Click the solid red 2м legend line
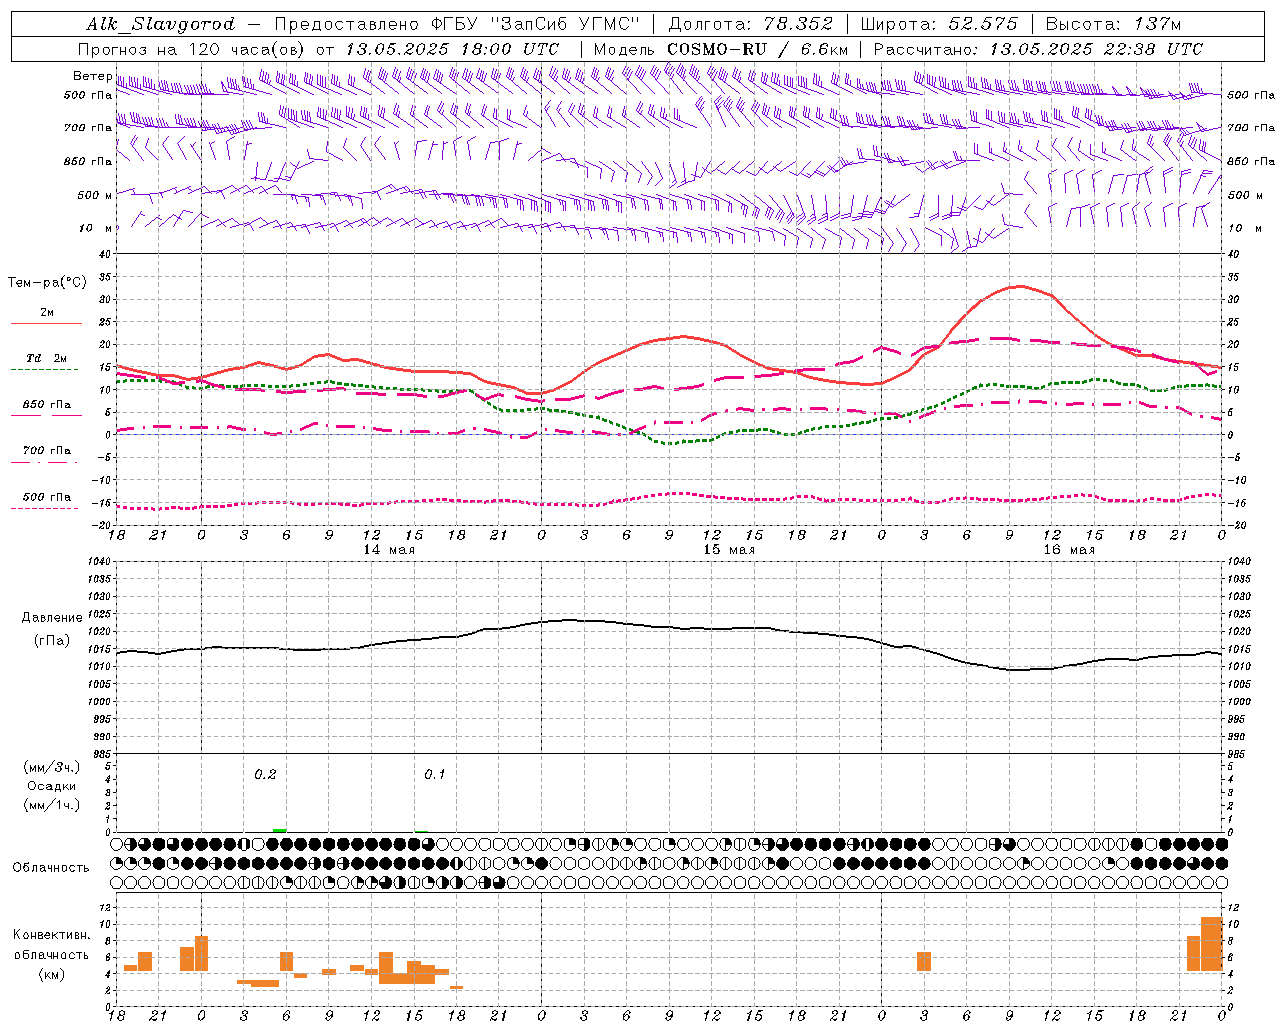Viewport: 1280px width, 1024px height. (46, 324)
